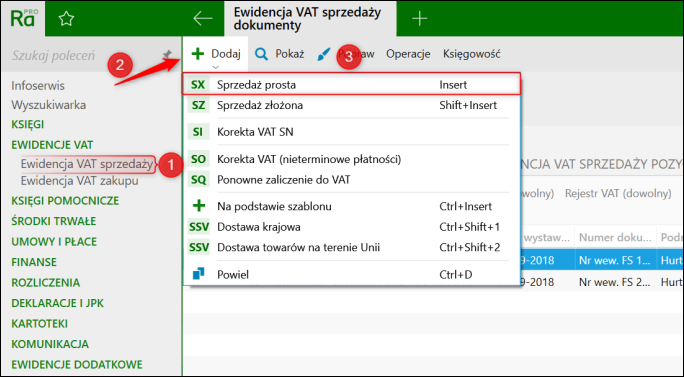Select the Nr wew. FS 2... row cell
The width and height of the screenshot is (684, 377).
(x=615, y=282)
